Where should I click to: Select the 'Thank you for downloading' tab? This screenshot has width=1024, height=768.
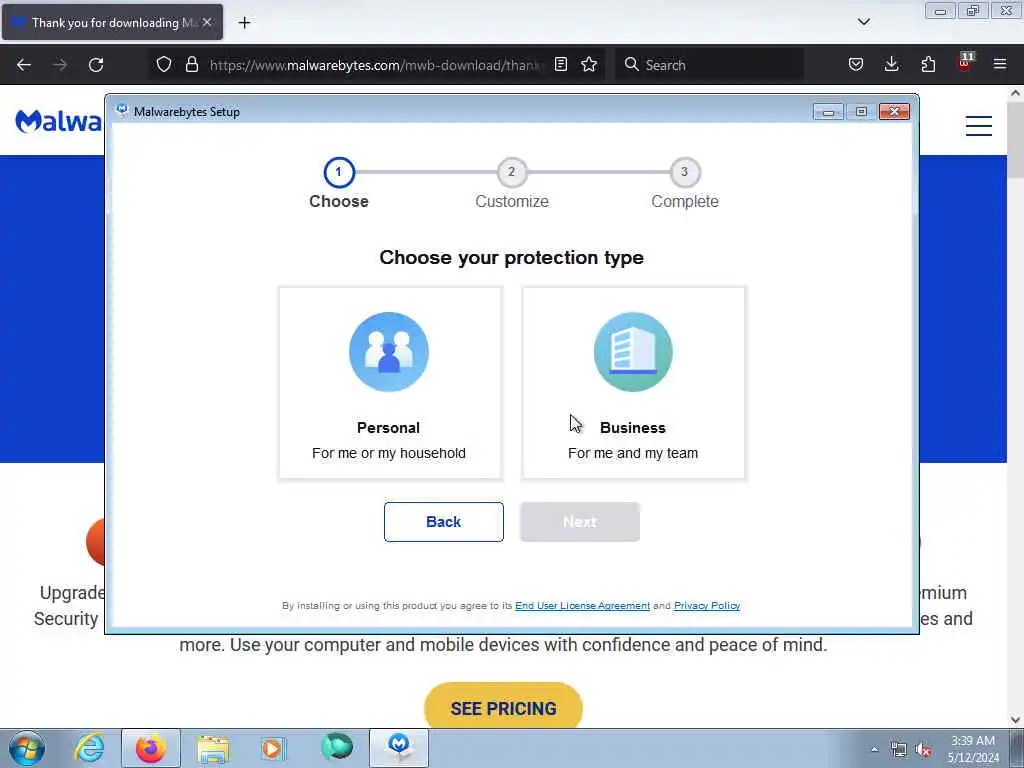point(112,22)
